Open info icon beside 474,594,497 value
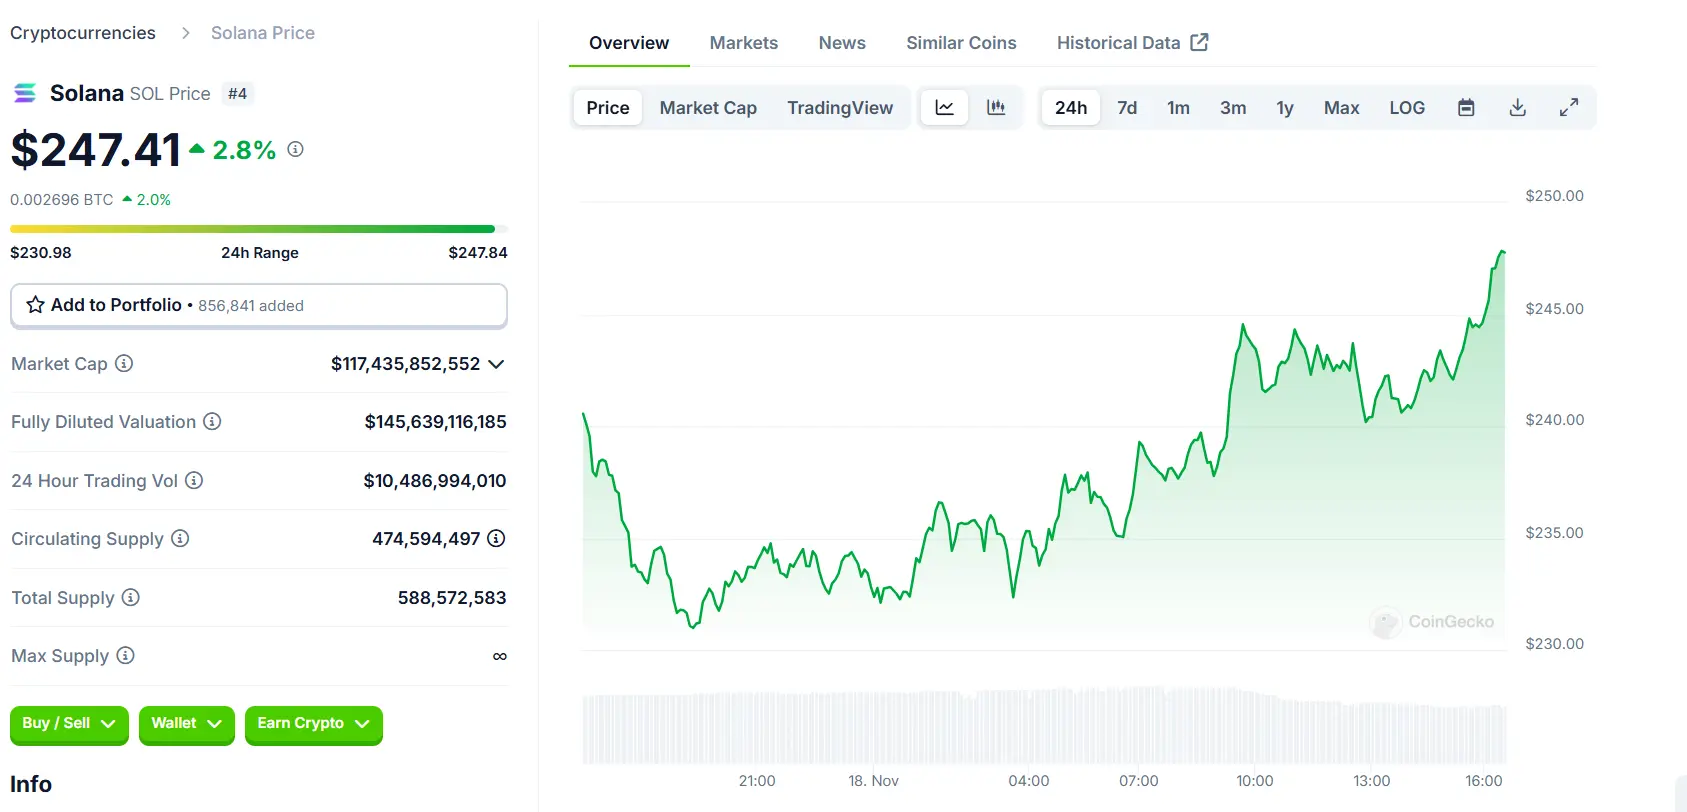 496,538
